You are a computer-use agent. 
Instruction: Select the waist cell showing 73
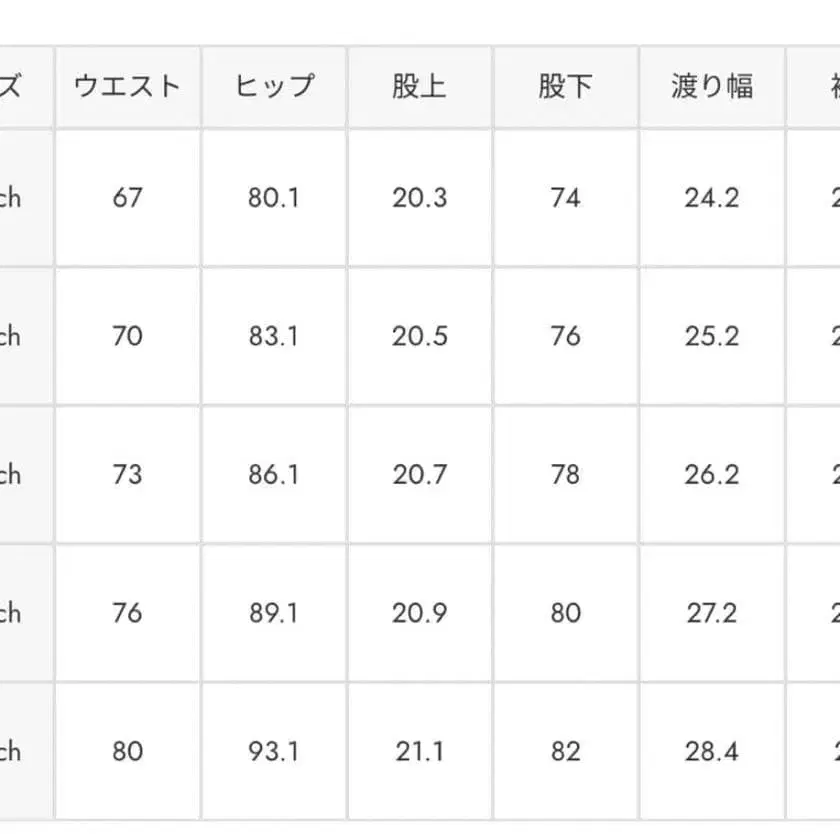click(127, 474)
